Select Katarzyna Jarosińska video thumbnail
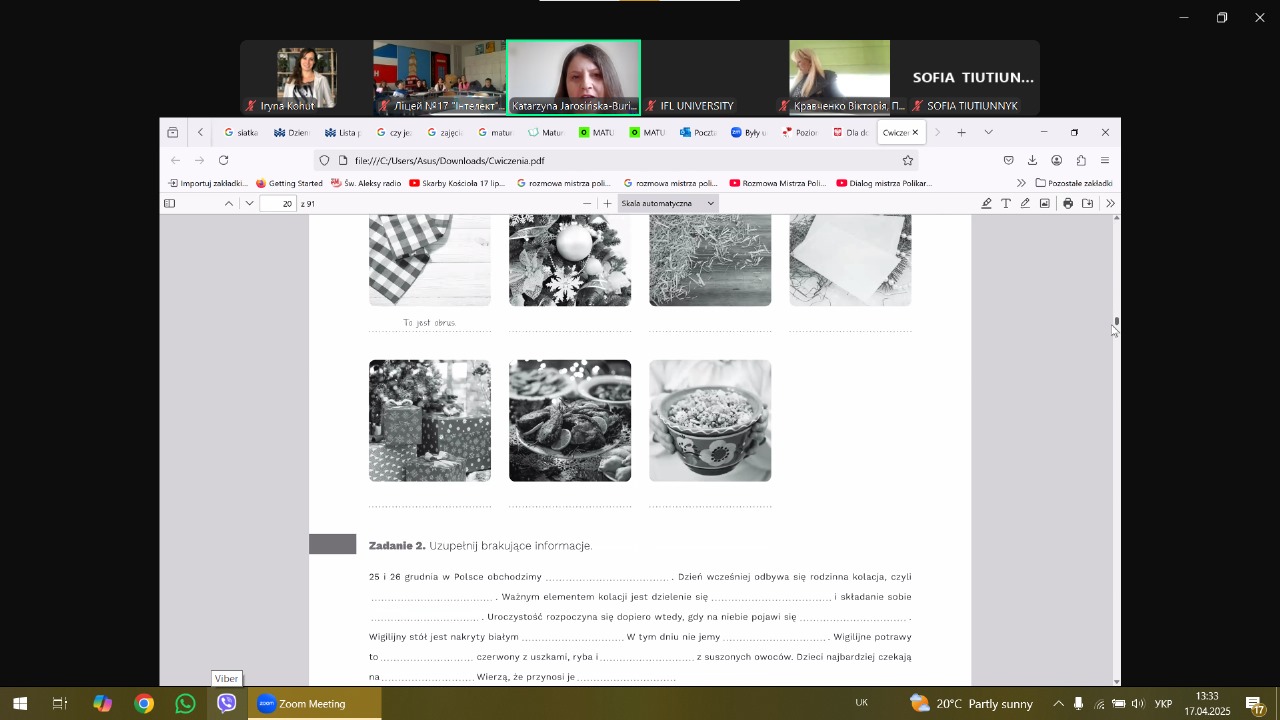1280x720 pixels. point(573,78)
